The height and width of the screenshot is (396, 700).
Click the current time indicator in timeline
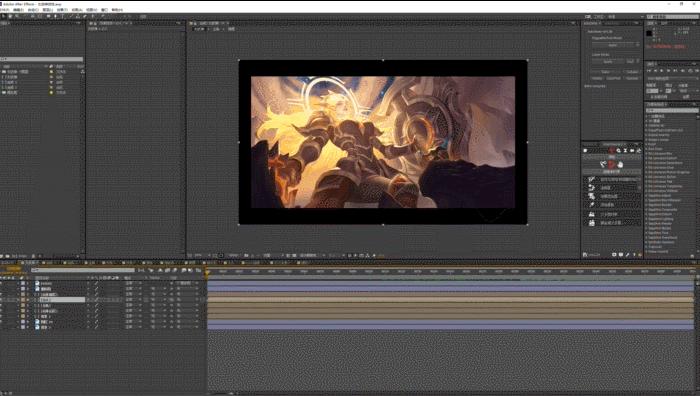pyautogui.click(x=207, y=272)
